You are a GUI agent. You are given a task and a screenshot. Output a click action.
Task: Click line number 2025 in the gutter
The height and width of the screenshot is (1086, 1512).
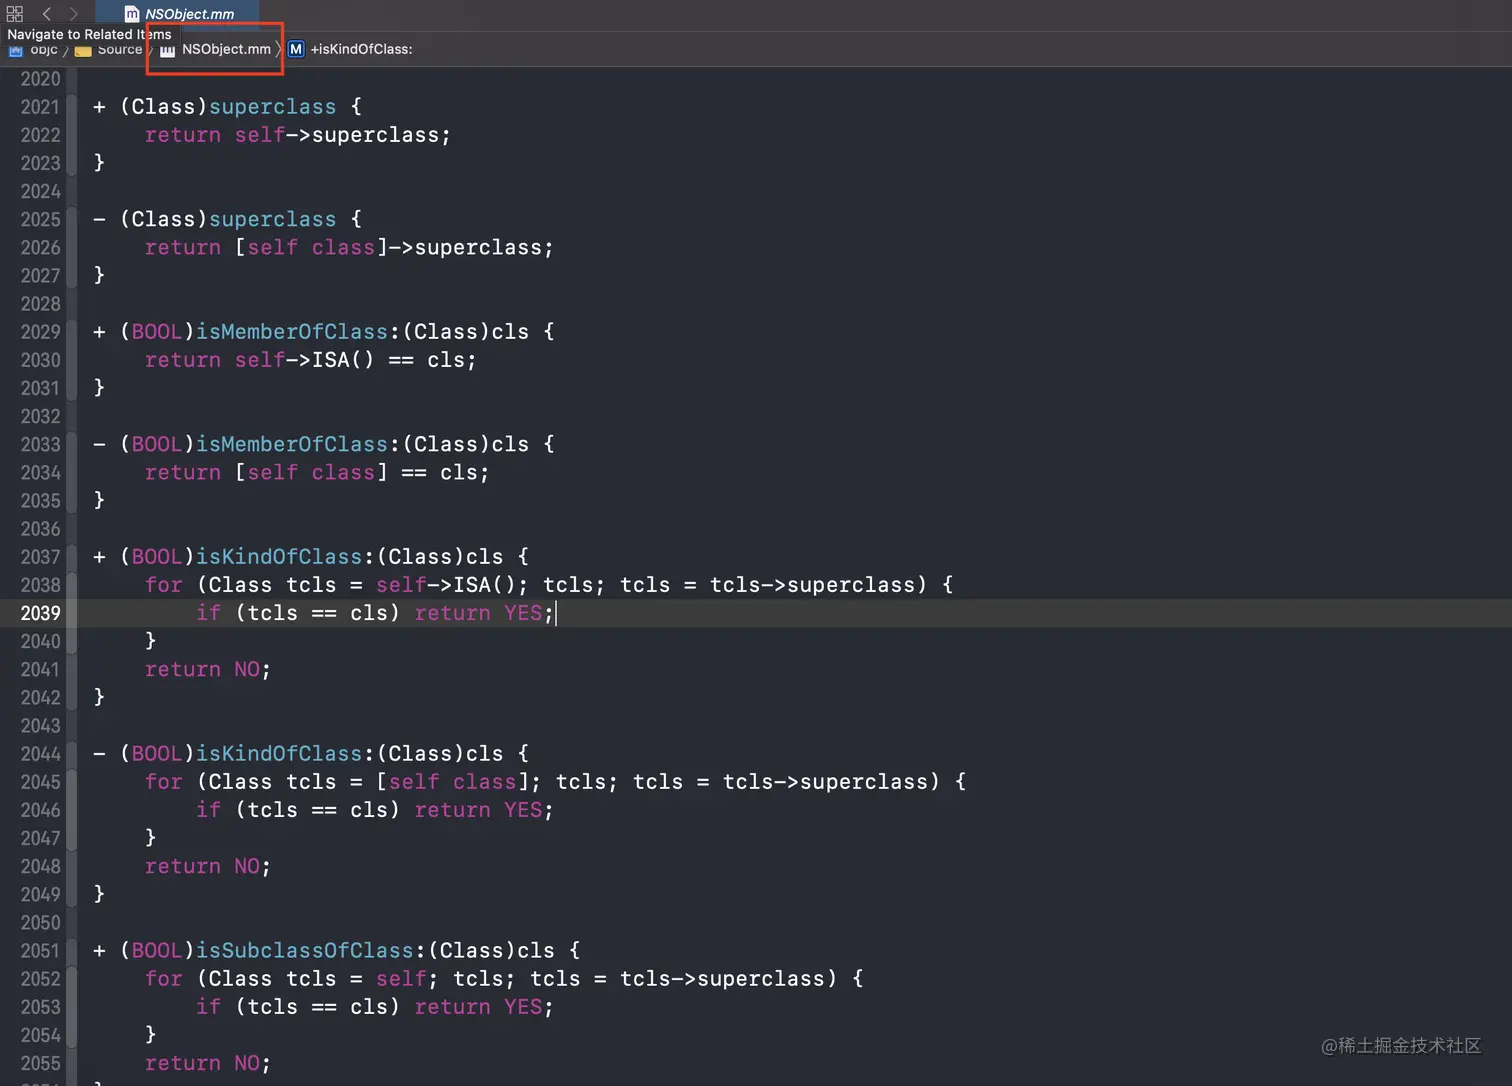click(40, 219)
